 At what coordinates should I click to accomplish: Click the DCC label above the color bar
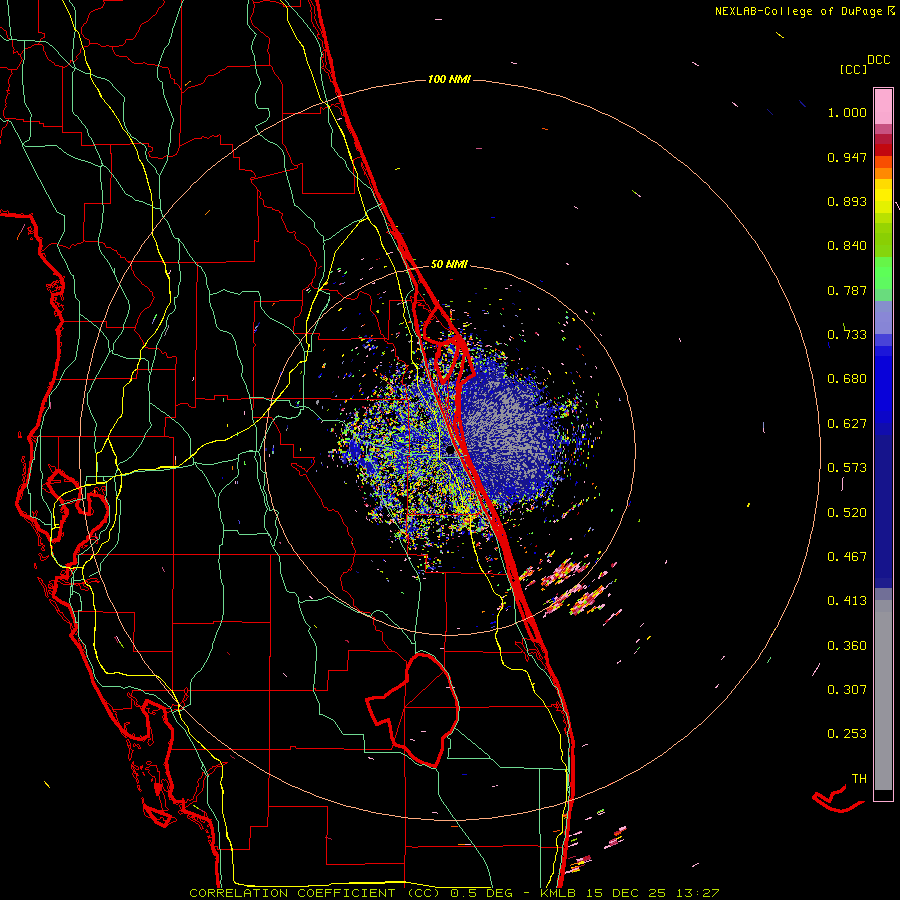[879, 60]
